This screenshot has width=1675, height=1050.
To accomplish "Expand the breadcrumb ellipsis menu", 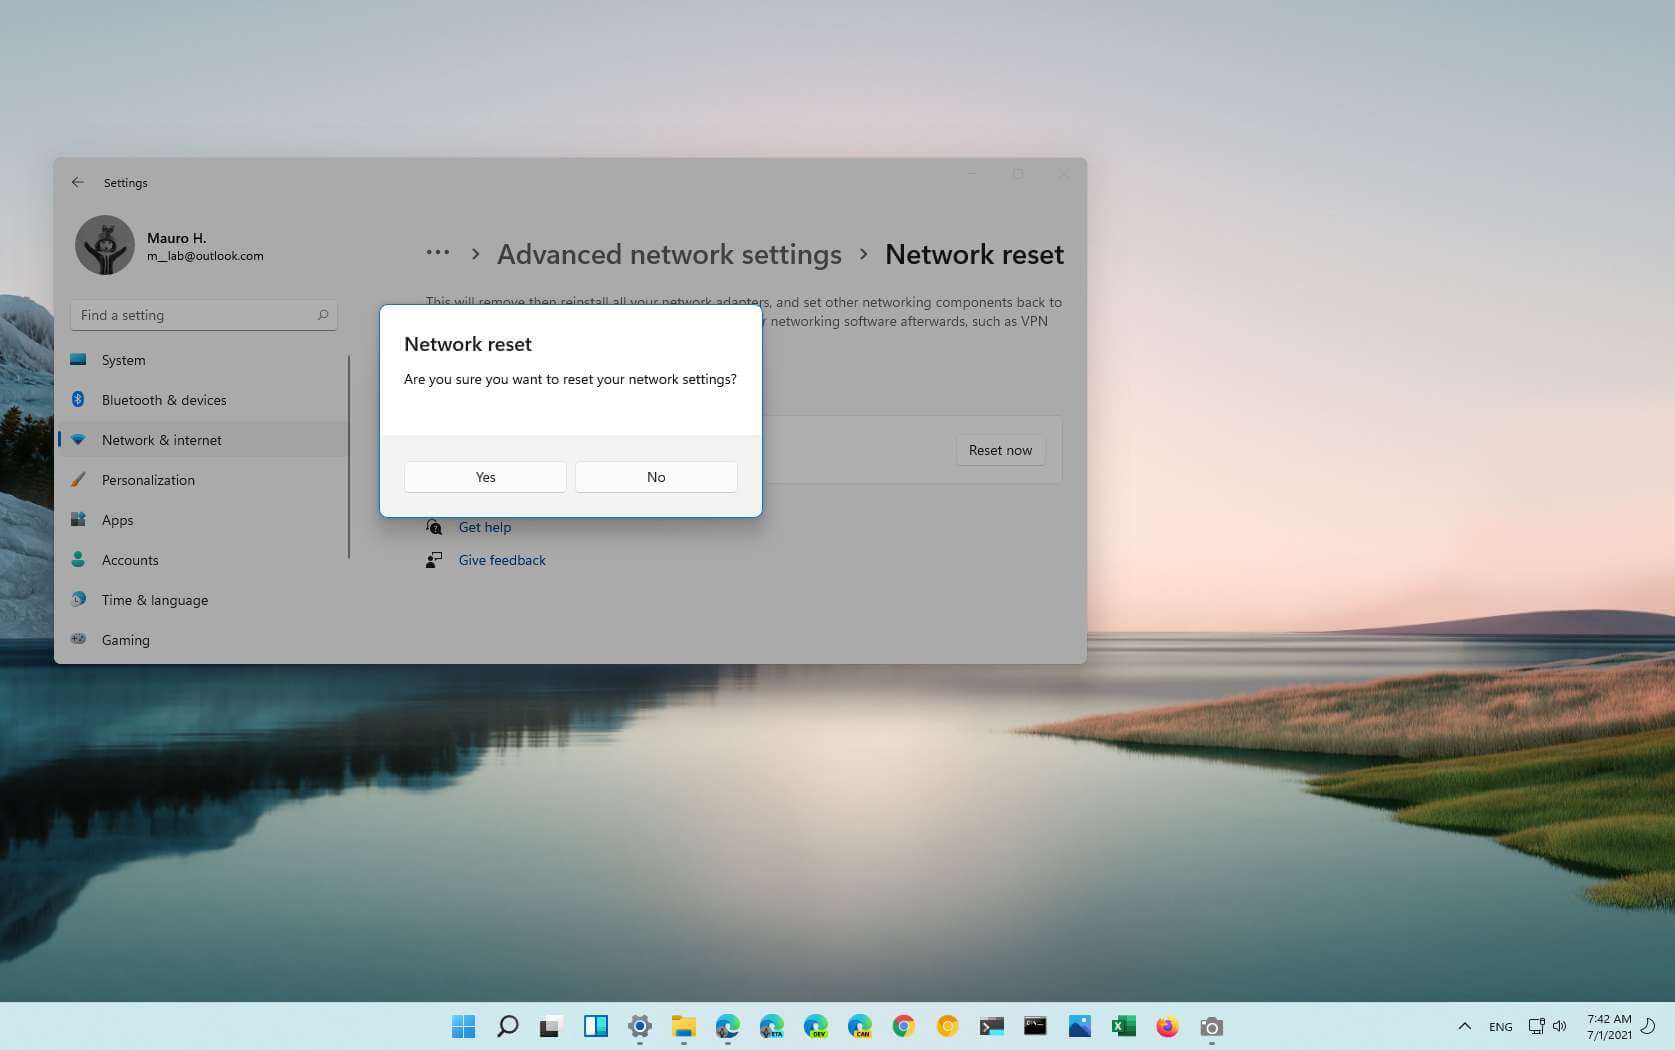I will click(x=437, y=253).
